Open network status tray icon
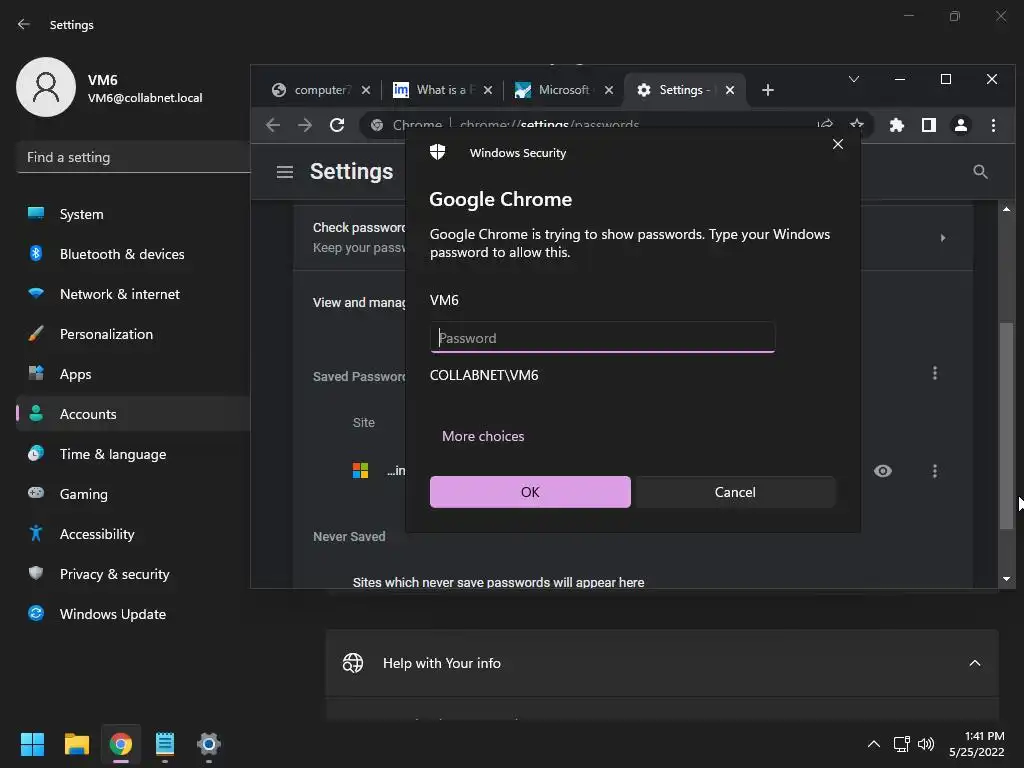Image resolution: width=1024 pixels, height=768 pixels. point(902,744)
